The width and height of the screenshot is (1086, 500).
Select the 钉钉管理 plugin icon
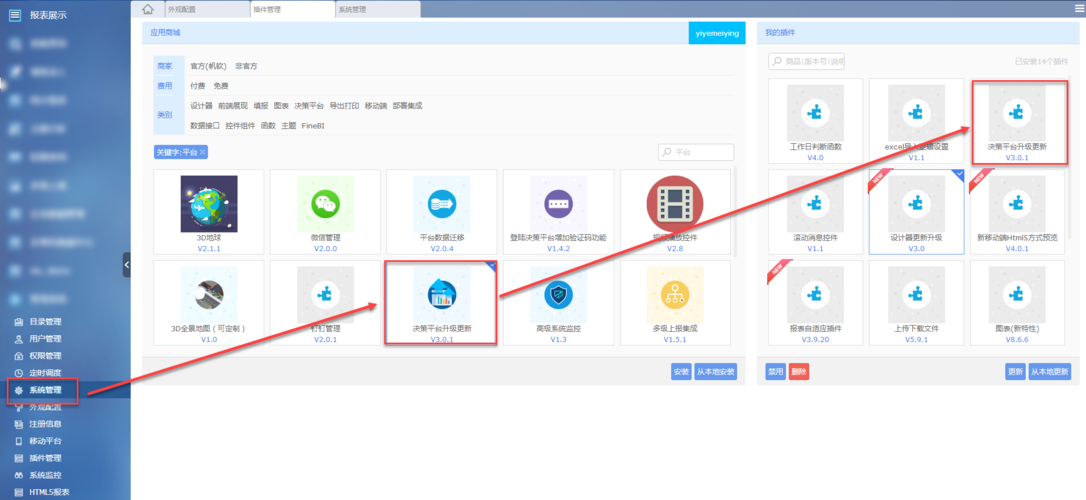point(326,294)
